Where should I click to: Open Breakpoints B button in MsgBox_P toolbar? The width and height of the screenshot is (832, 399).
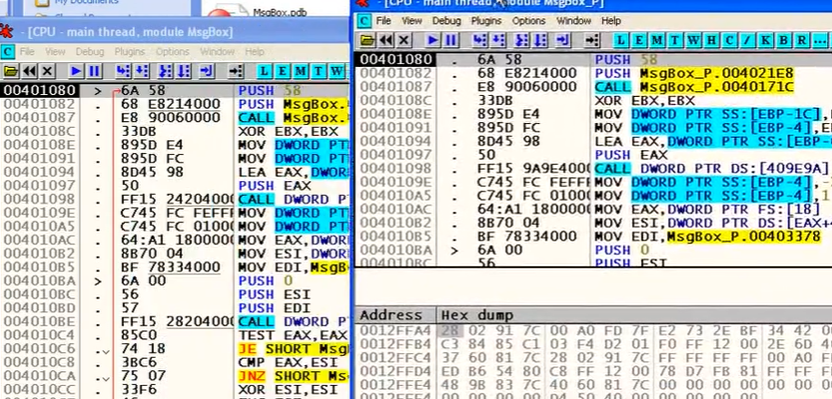tap(784, 40)
